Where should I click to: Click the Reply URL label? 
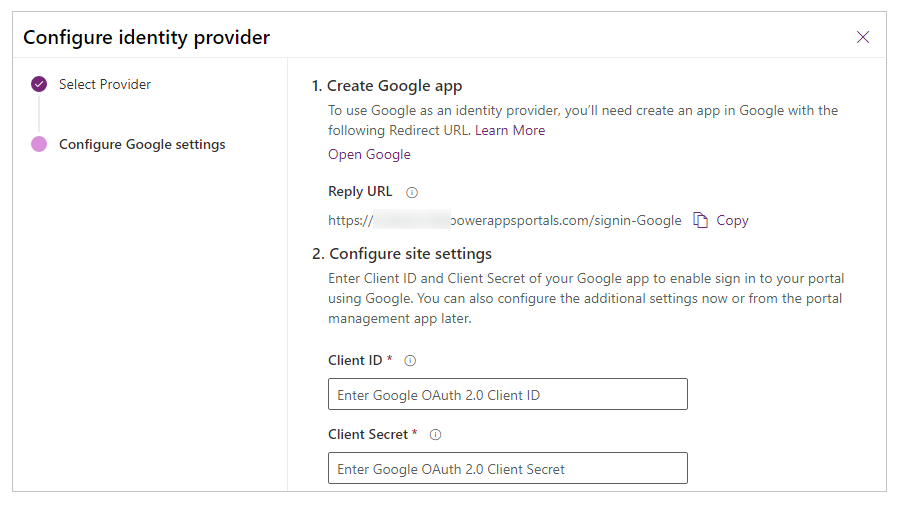click(360, 192)
